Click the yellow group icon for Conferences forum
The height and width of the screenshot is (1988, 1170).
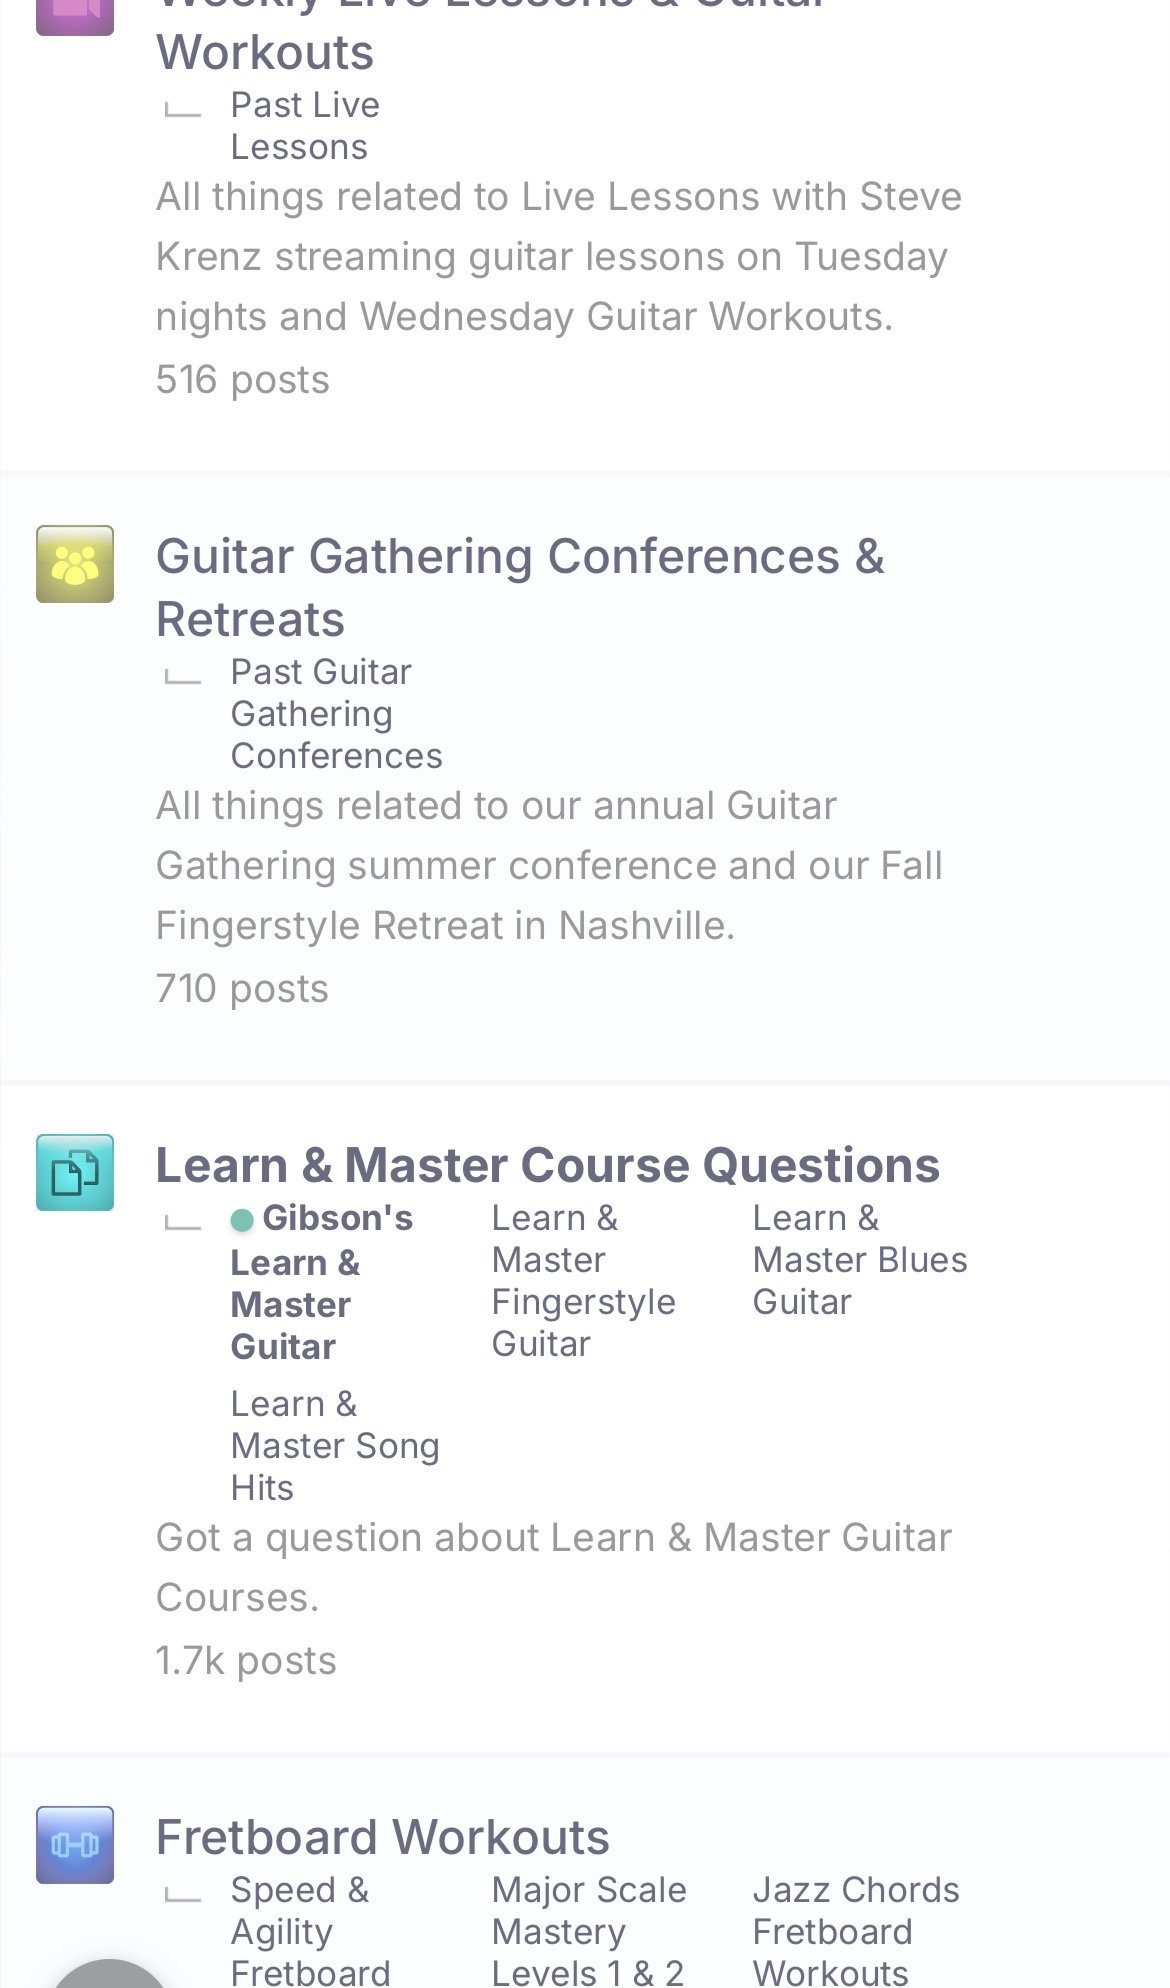[75, 564]
